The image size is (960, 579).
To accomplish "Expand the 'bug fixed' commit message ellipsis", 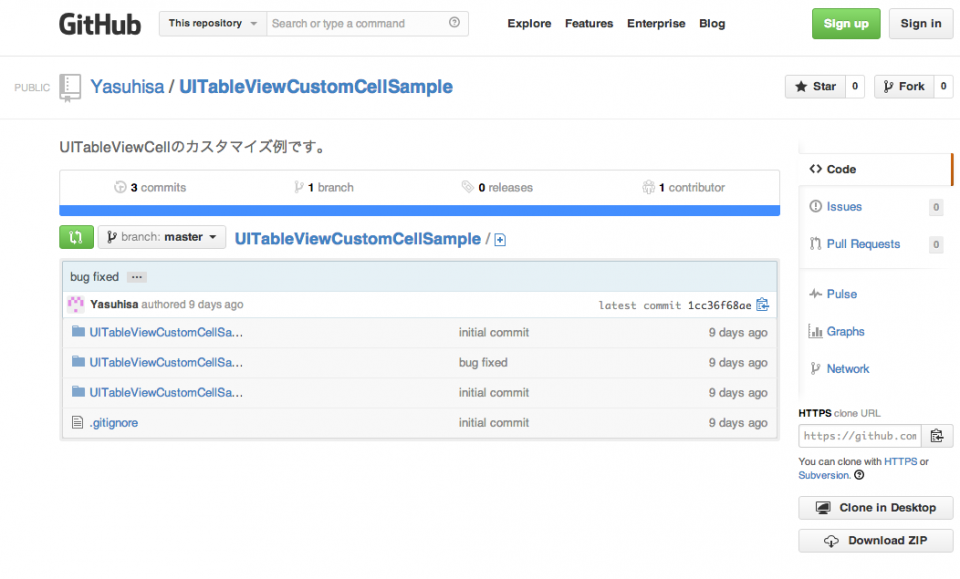I will coord(136,276).
